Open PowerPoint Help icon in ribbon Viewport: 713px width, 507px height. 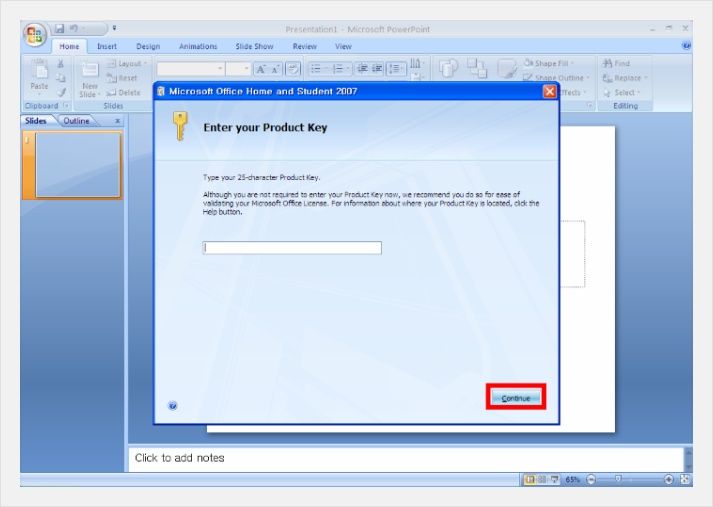[686, 45]
